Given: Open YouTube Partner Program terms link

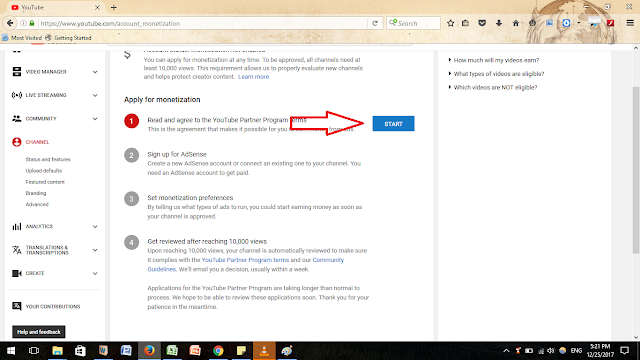Looking at the screenshot, I should [x=245, y=260].
